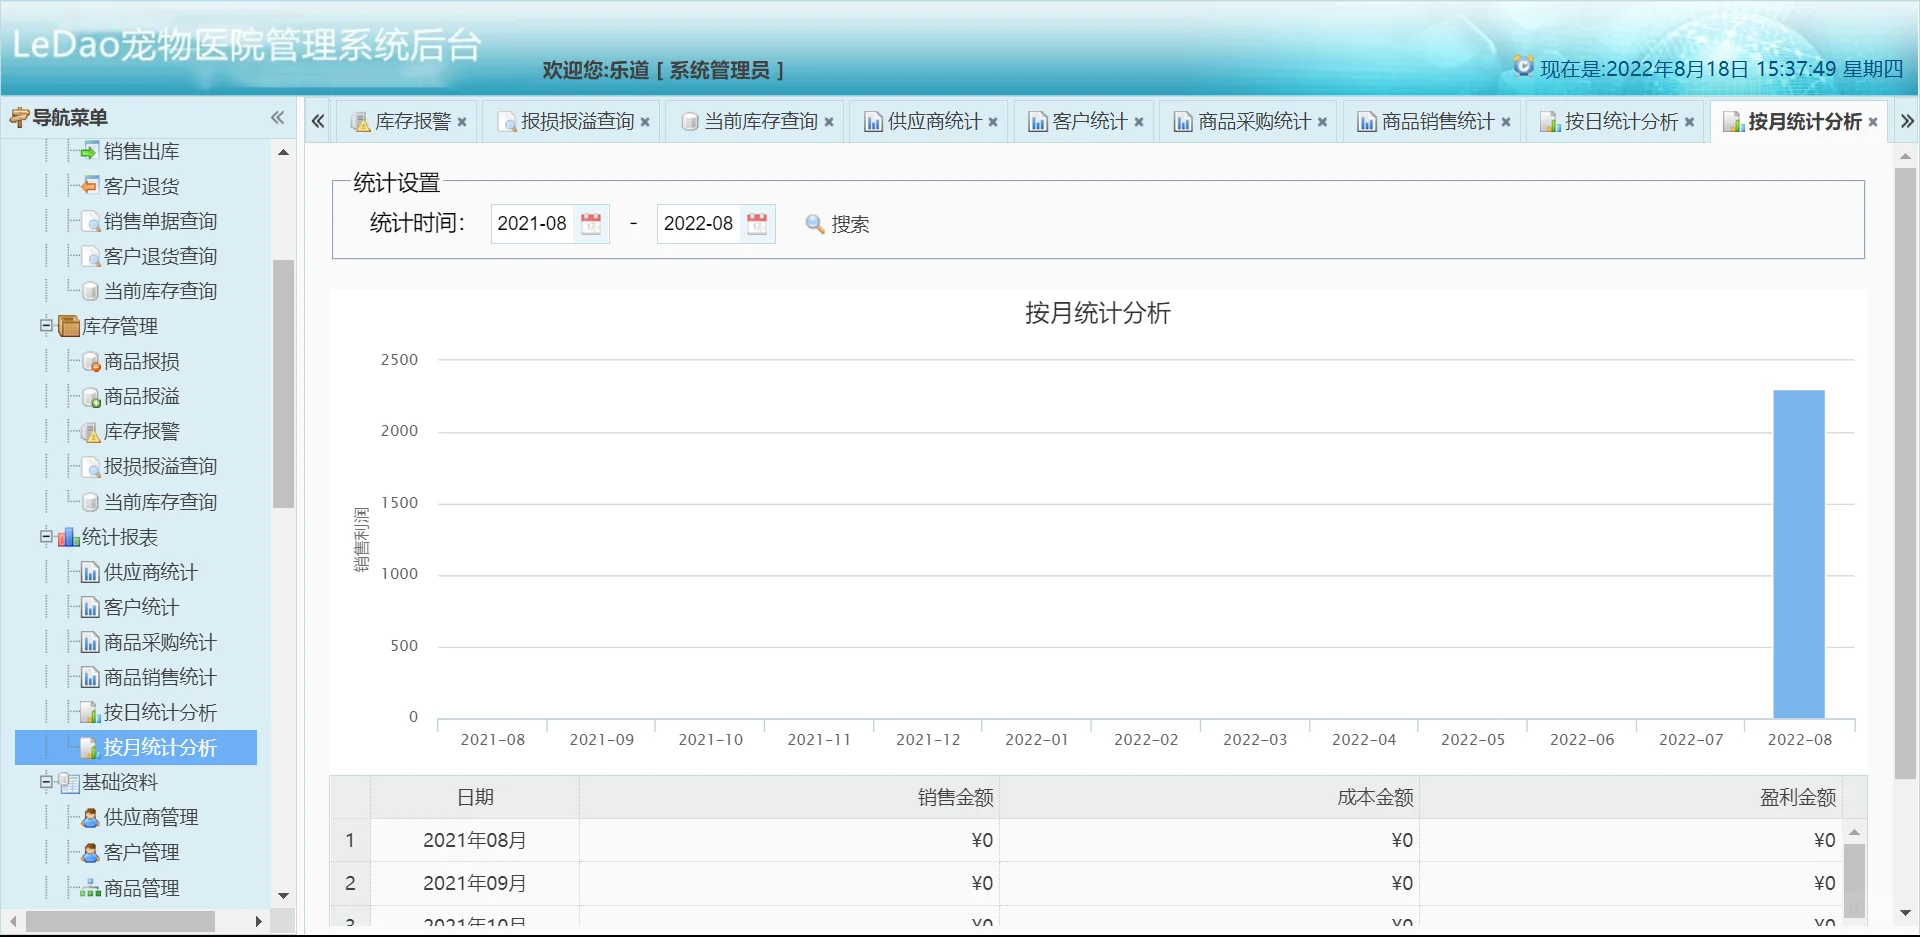The height and width of the screenshot is (937, 1920).
Task: Collapse the 统计报表 tree section
Action: click(45, 537)
